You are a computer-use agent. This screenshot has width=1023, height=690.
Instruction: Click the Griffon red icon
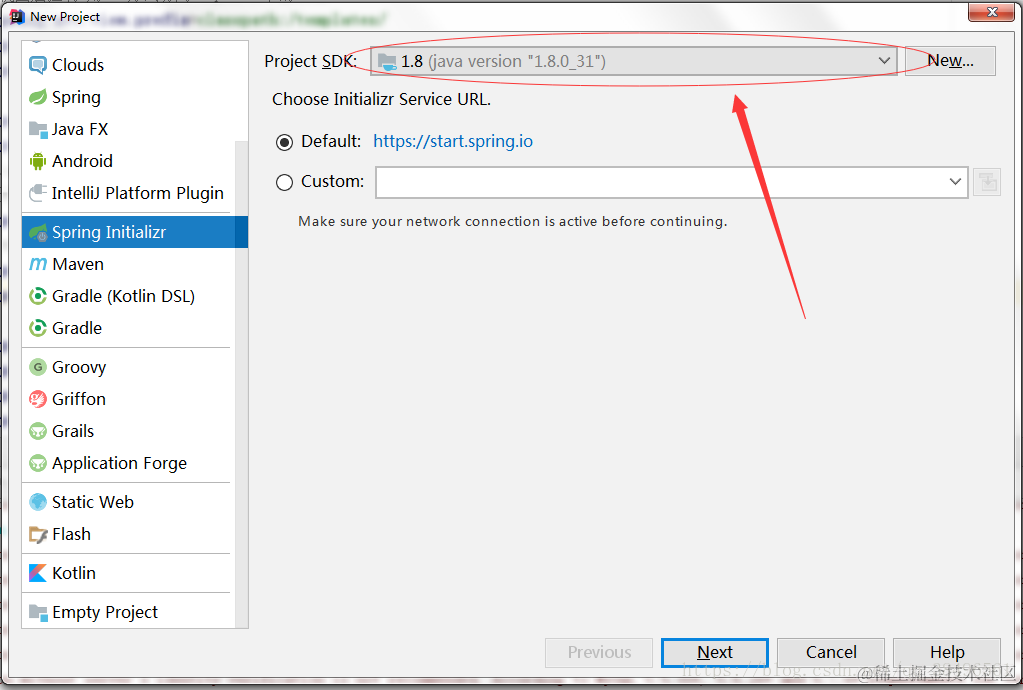pos(38,398)
